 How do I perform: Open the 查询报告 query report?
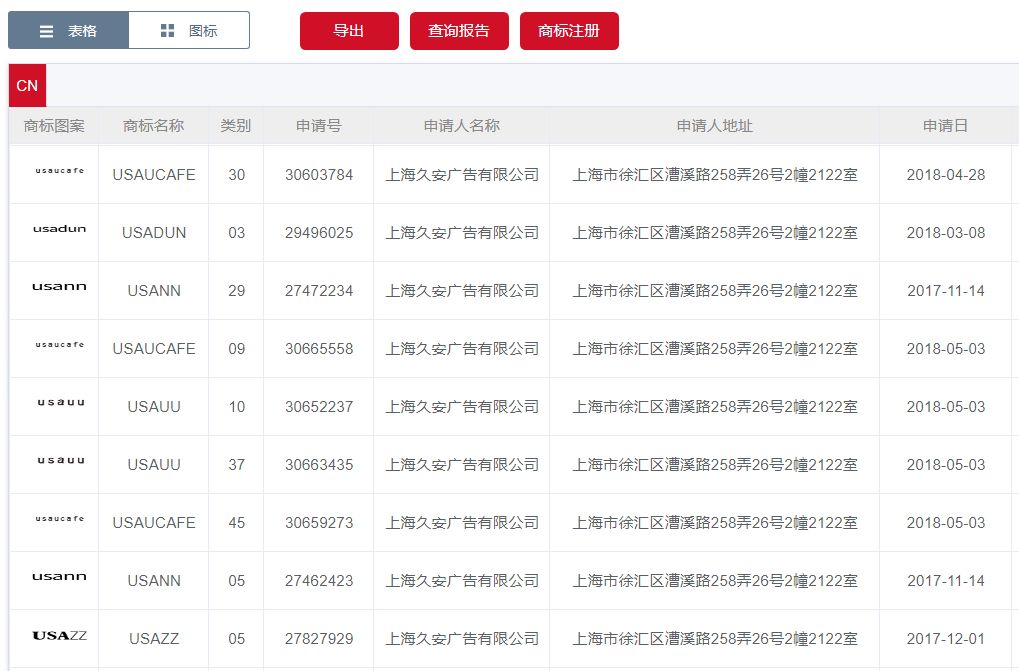click(459, 31)
